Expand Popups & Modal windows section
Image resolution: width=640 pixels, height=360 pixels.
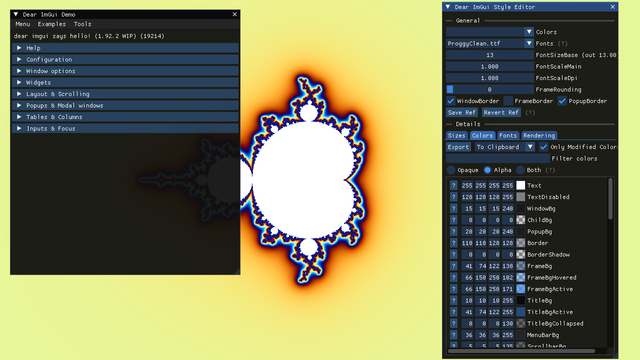tap(125, 105)
